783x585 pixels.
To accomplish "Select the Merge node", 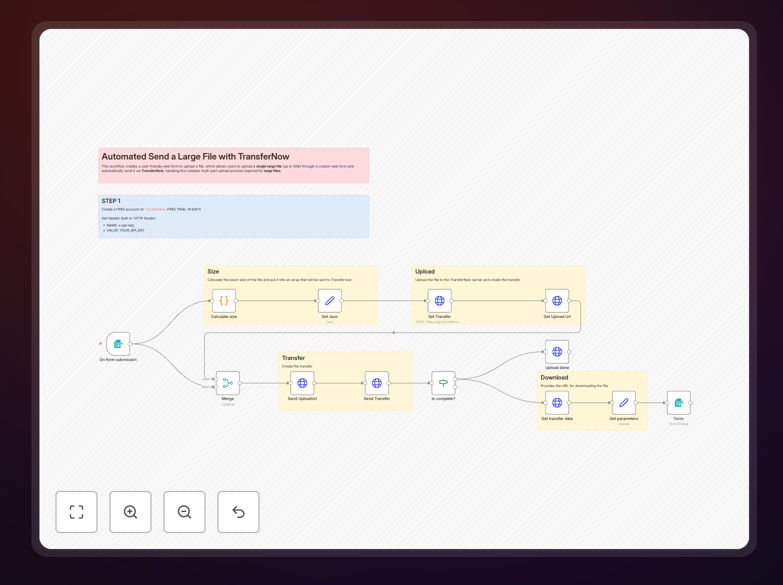I will (x=228, y=383).
